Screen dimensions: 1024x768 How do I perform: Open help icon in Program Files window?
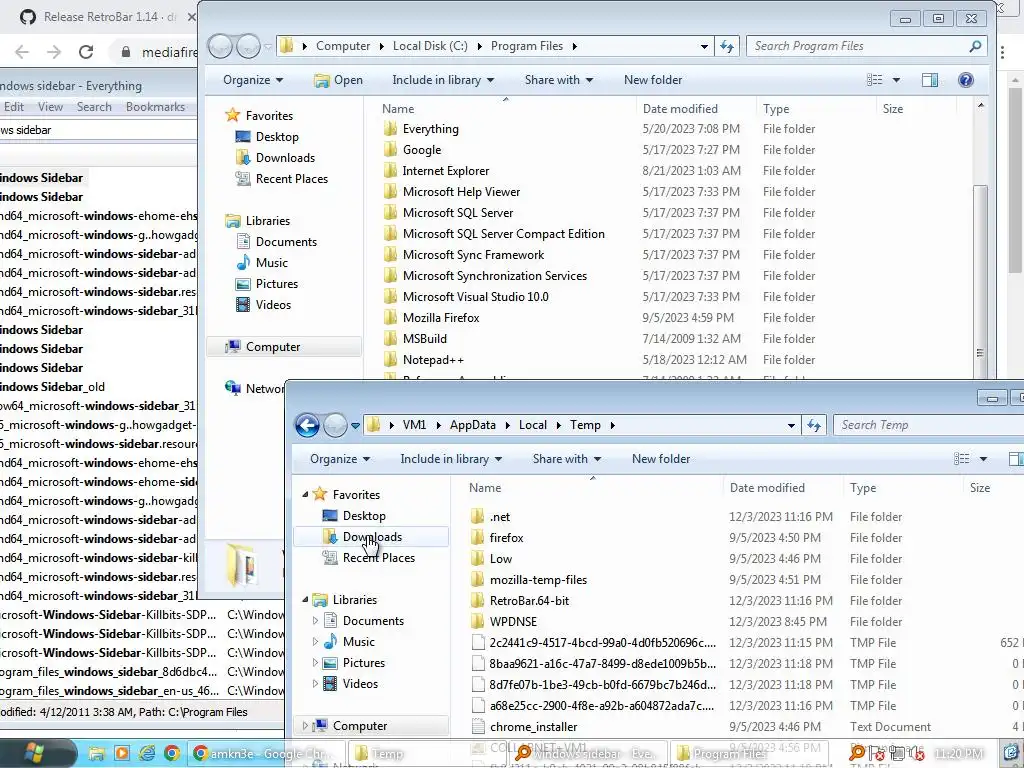click(x=965, y=80)
